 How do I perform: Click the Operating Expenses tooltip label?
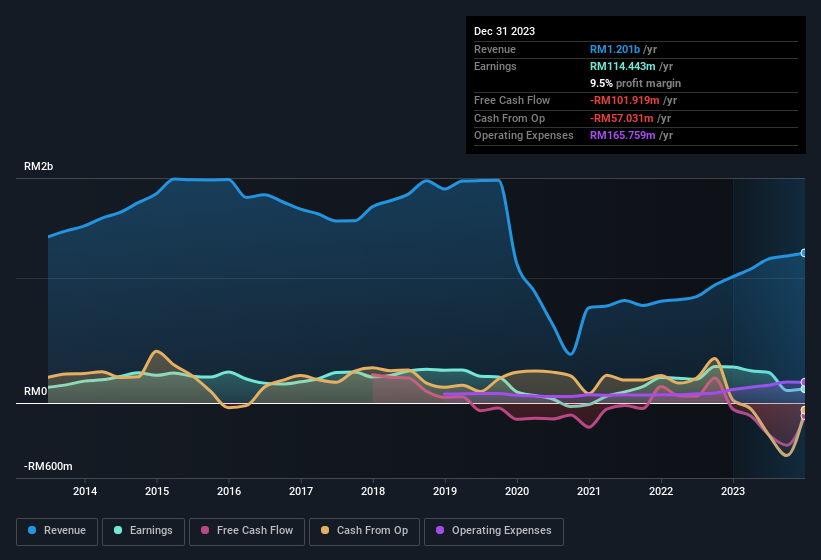tap(524, 135)
